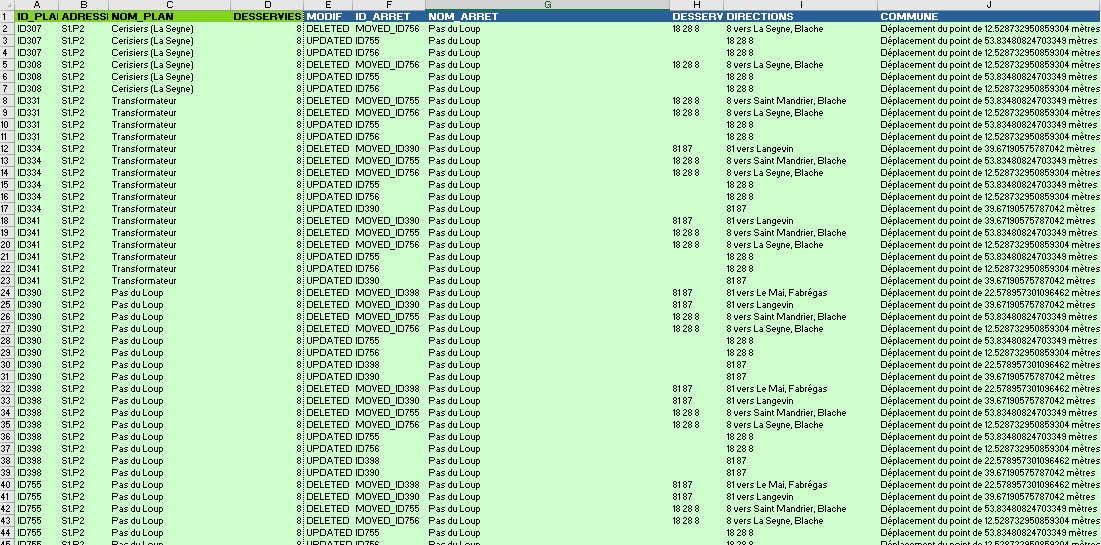Select '8 vers Le Mai, Fabrégas' in row 24
The height and width of the screenshot is (545, 1101).
[800, 293]
